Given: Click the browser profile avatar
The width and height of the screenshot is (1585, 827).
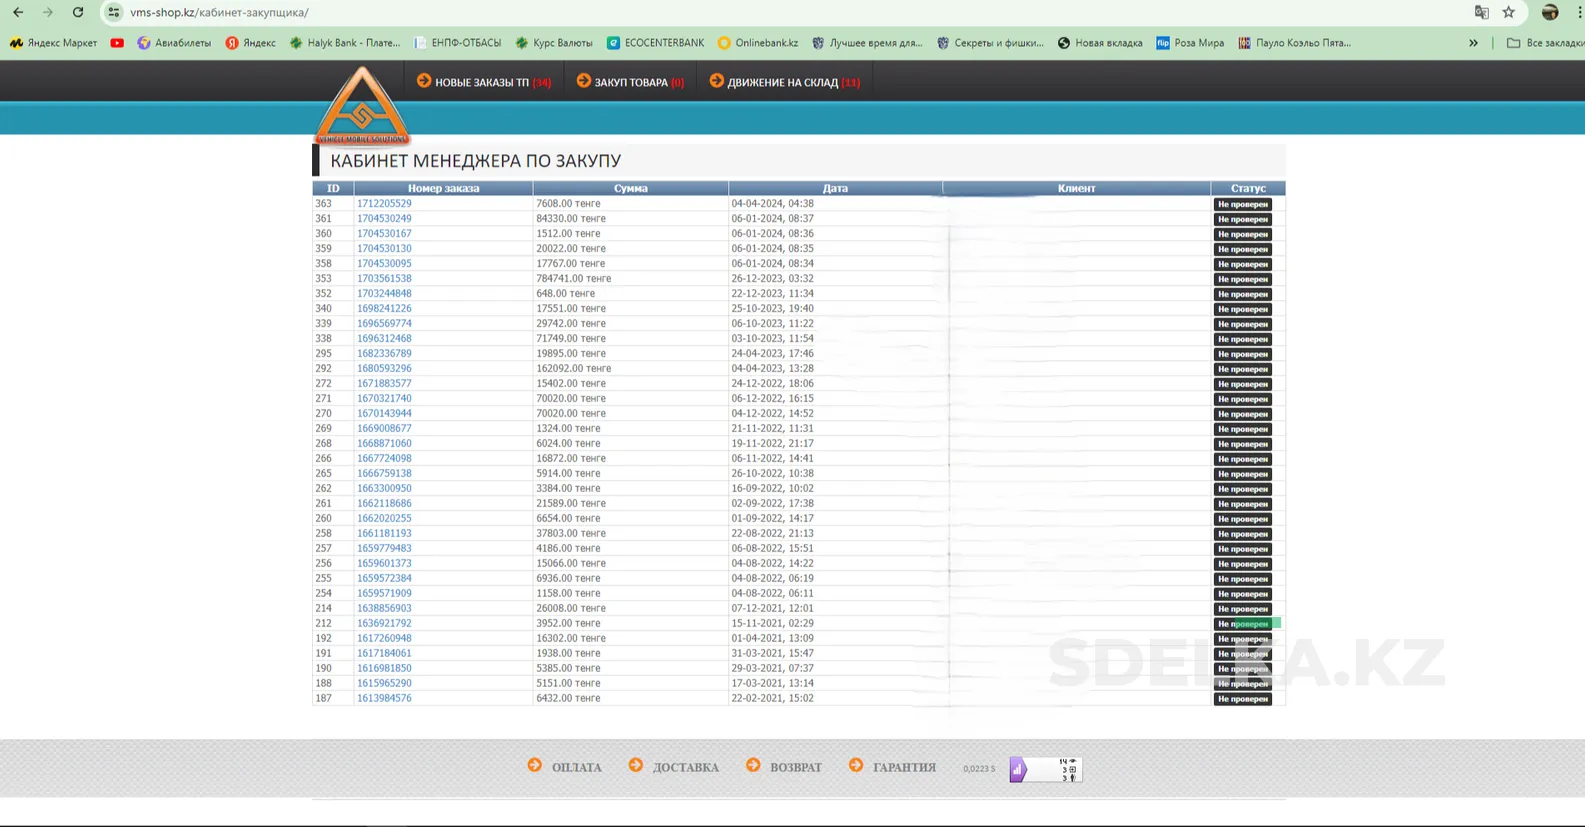Looking at the screenshot, I should [x=1550, y=12].
